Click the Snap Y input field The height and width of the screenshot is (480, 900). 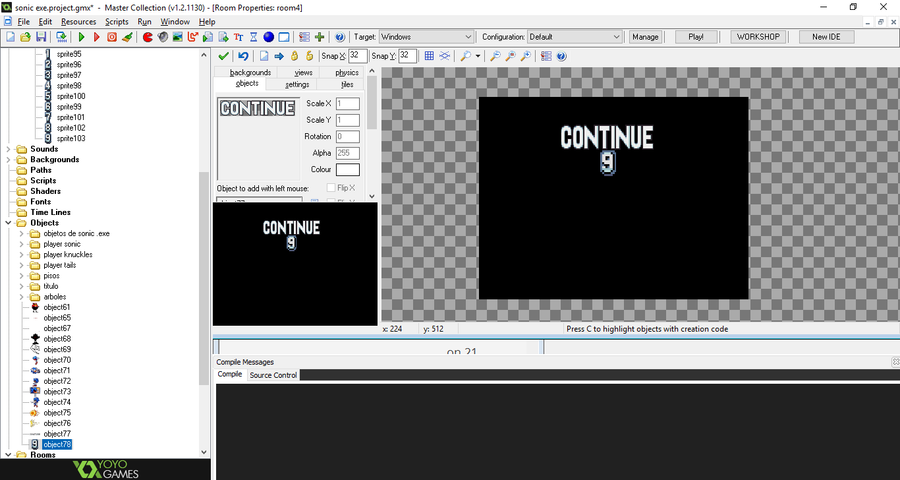(x=408, y=56)
